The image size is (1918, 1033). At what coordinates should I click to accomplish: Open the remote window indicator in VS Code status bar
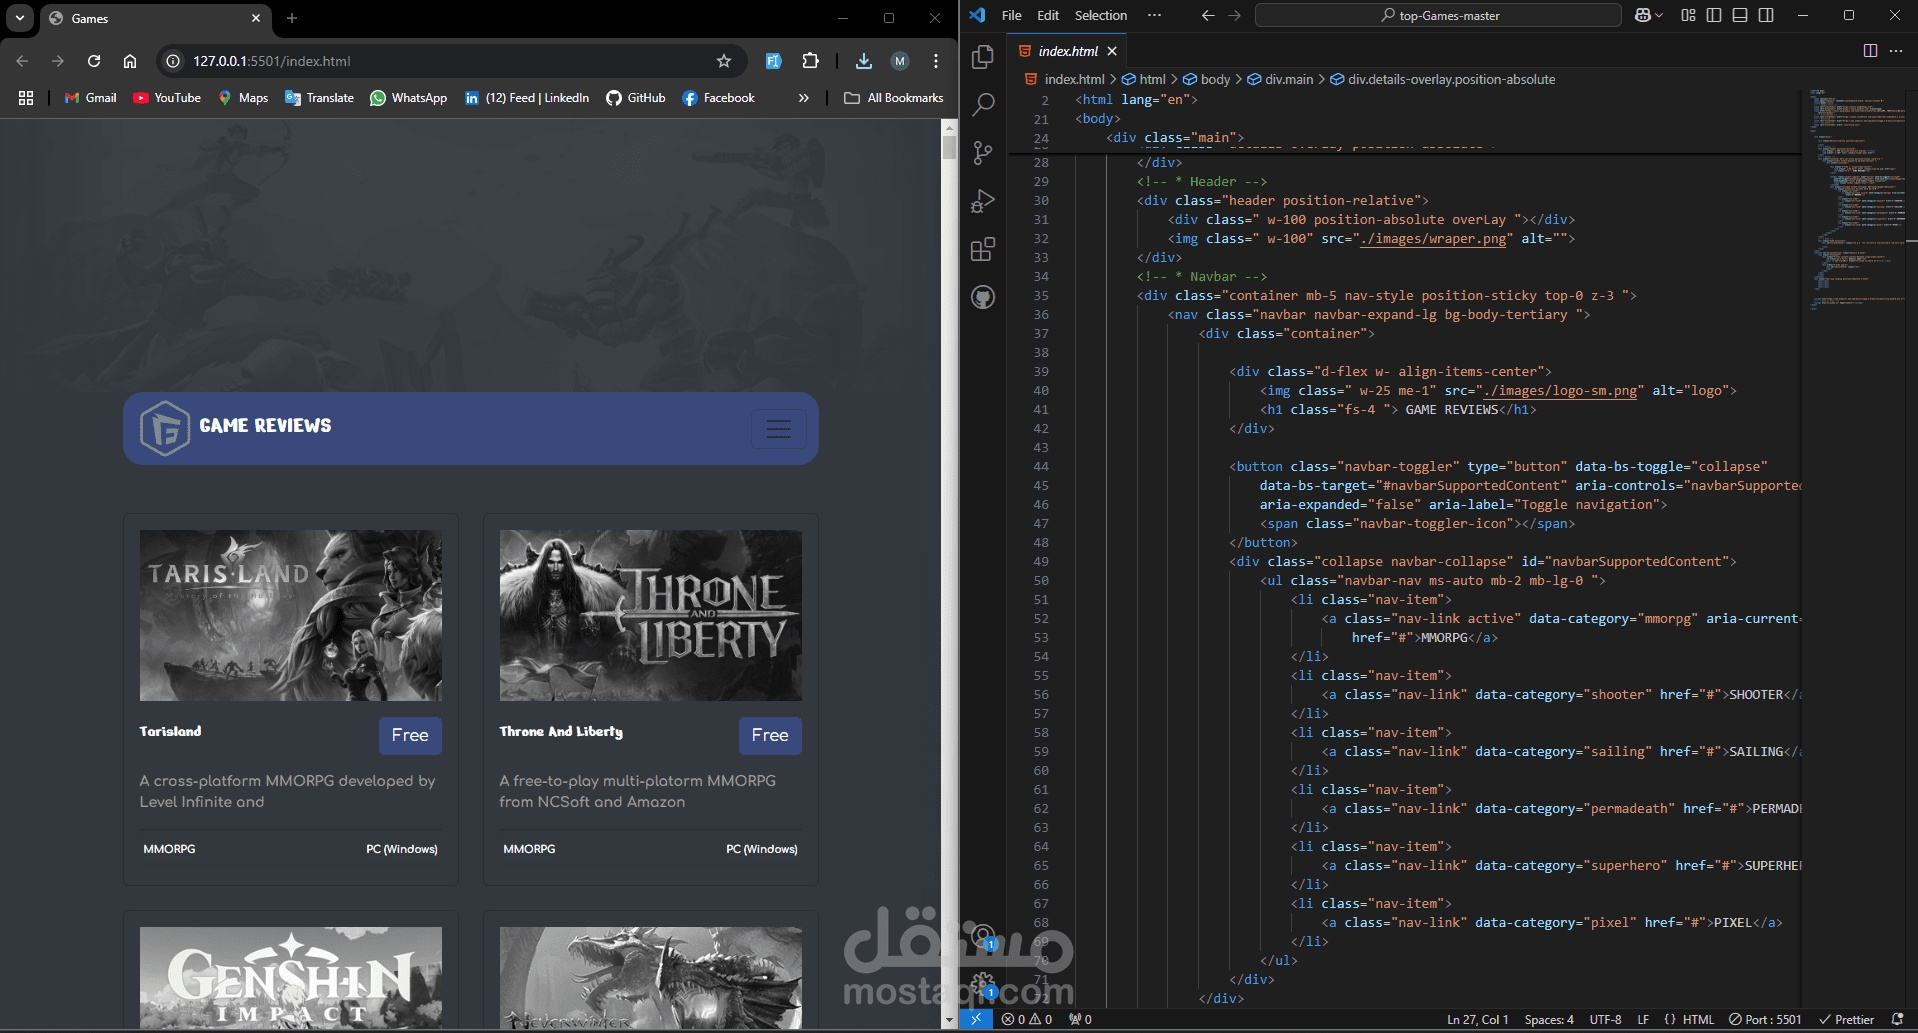pos(976,1019)
